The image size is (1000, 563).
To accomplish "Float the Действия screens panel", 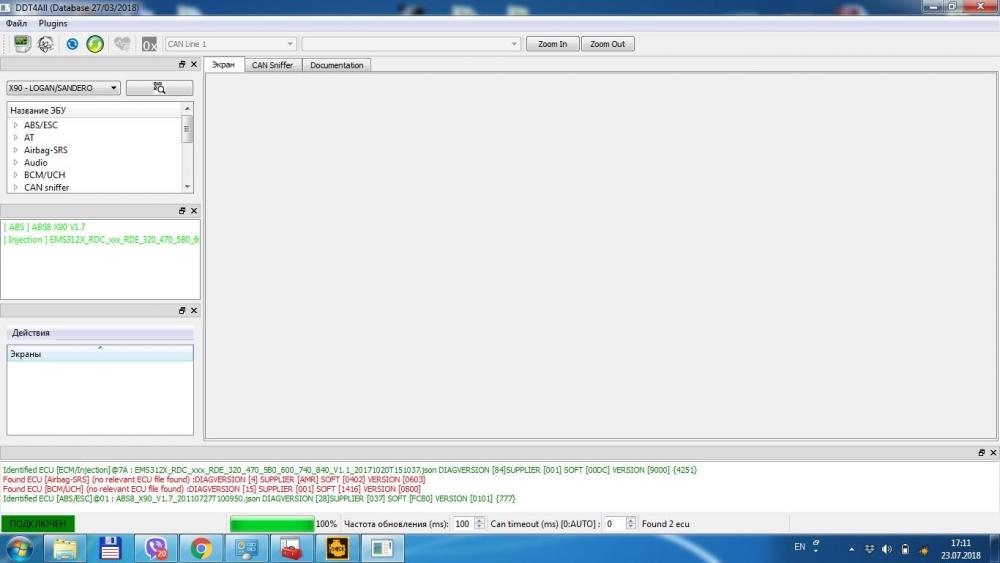I will (x=182, y=311).
